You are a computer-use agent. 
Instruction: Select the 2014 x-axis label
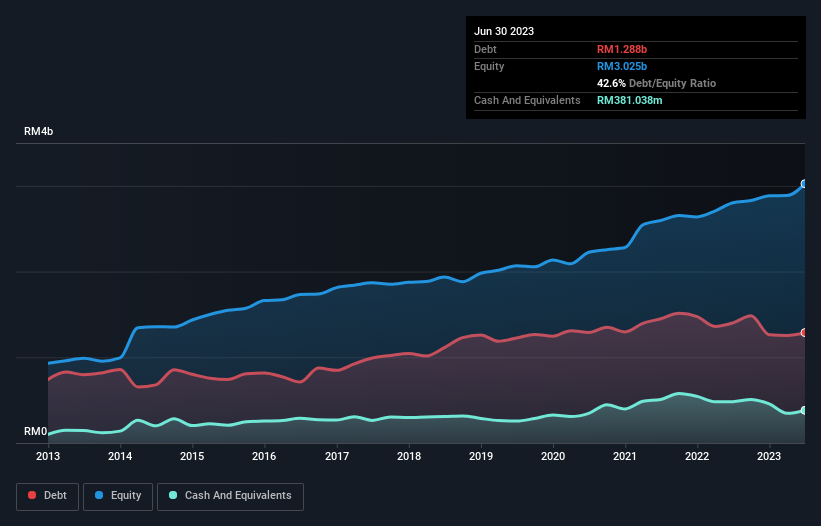coord(120,456)
